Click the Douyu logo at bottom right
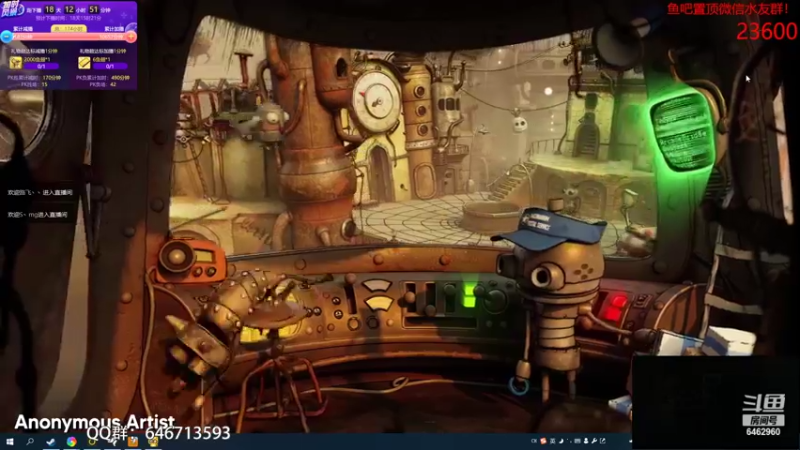800x450 pixels. [x=763, y=404]
